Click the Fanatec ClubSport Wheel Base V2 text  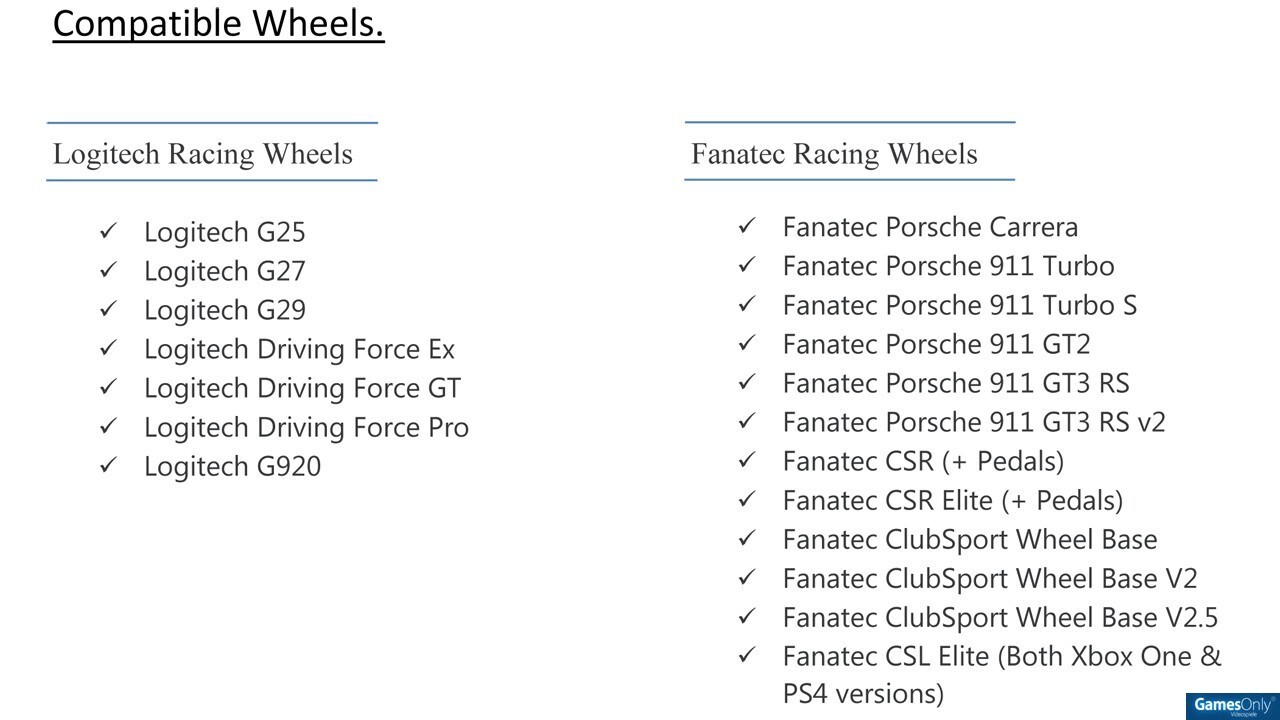[x=989, y=578]
